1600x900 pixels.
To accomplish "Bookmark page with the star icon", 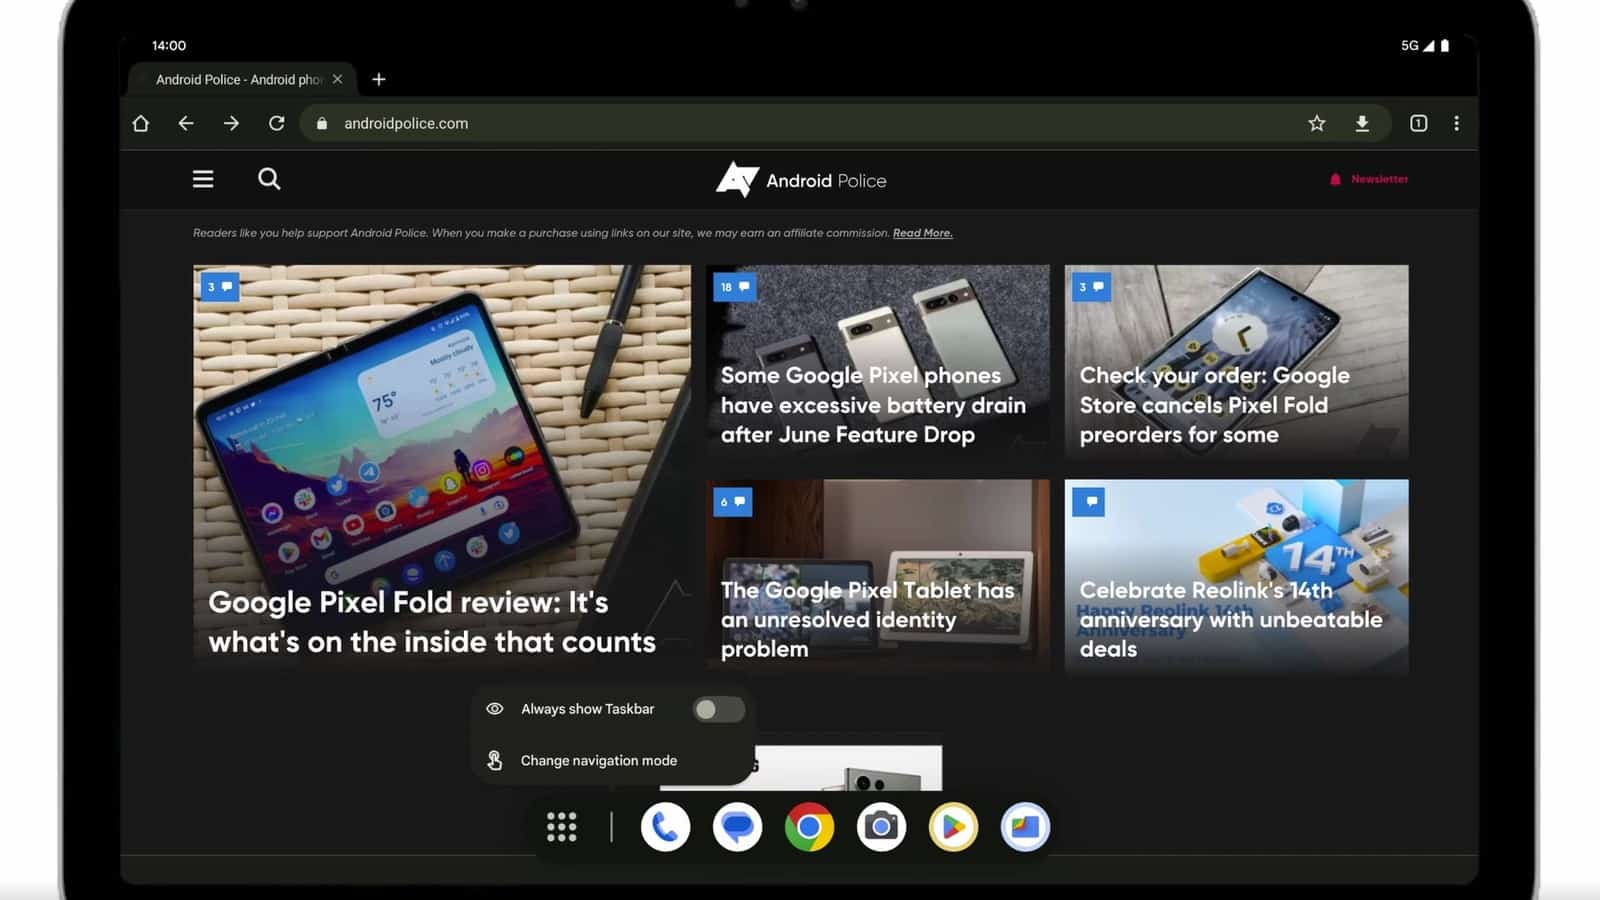I will [1317, 123].
